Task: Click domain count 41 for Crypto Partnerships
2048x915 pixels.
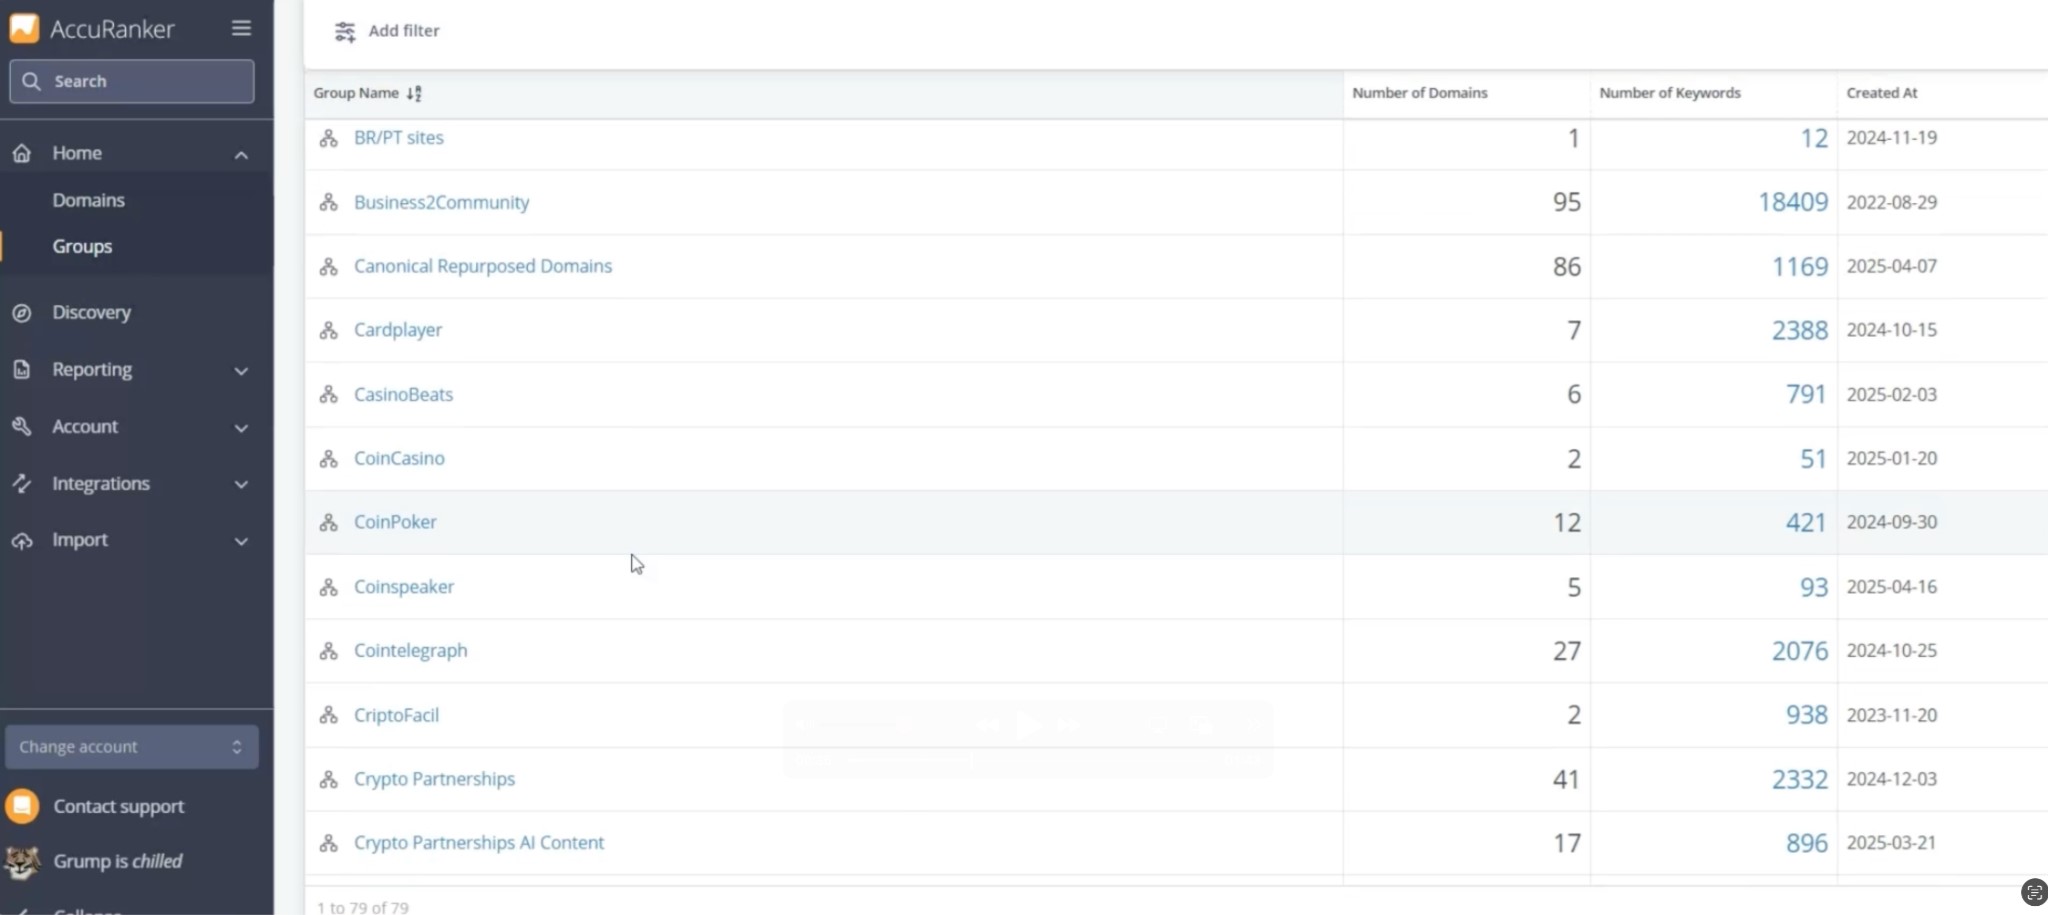Action: click(1566, 779)
